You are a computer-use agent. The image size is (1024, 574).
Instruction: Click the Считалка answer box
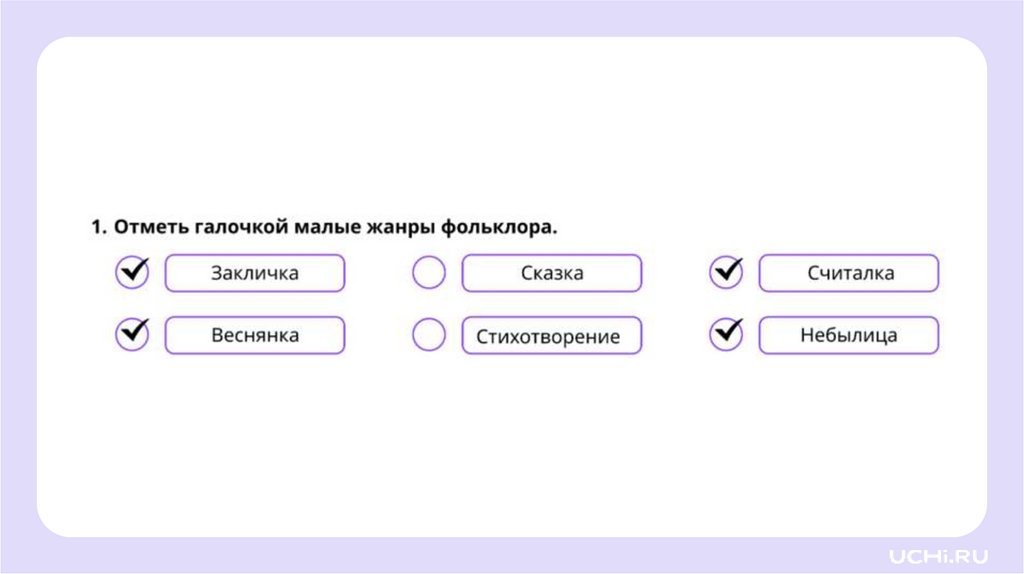point(849,273)
